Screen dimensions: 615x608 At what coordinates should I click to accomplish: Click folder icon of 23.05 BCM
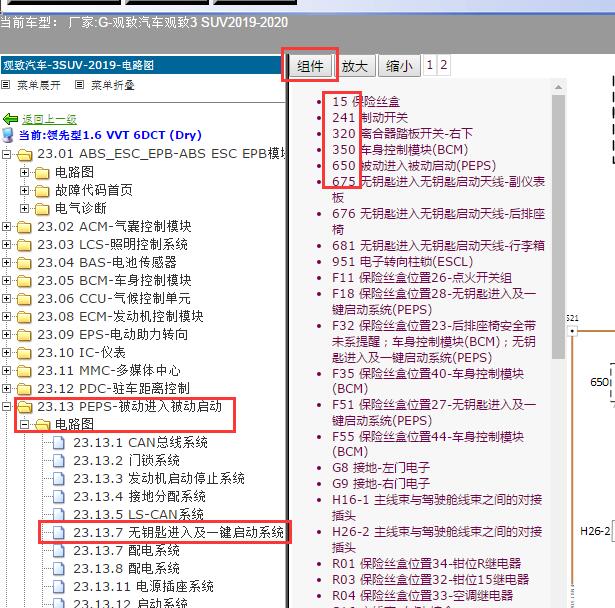tap(24, 281)
